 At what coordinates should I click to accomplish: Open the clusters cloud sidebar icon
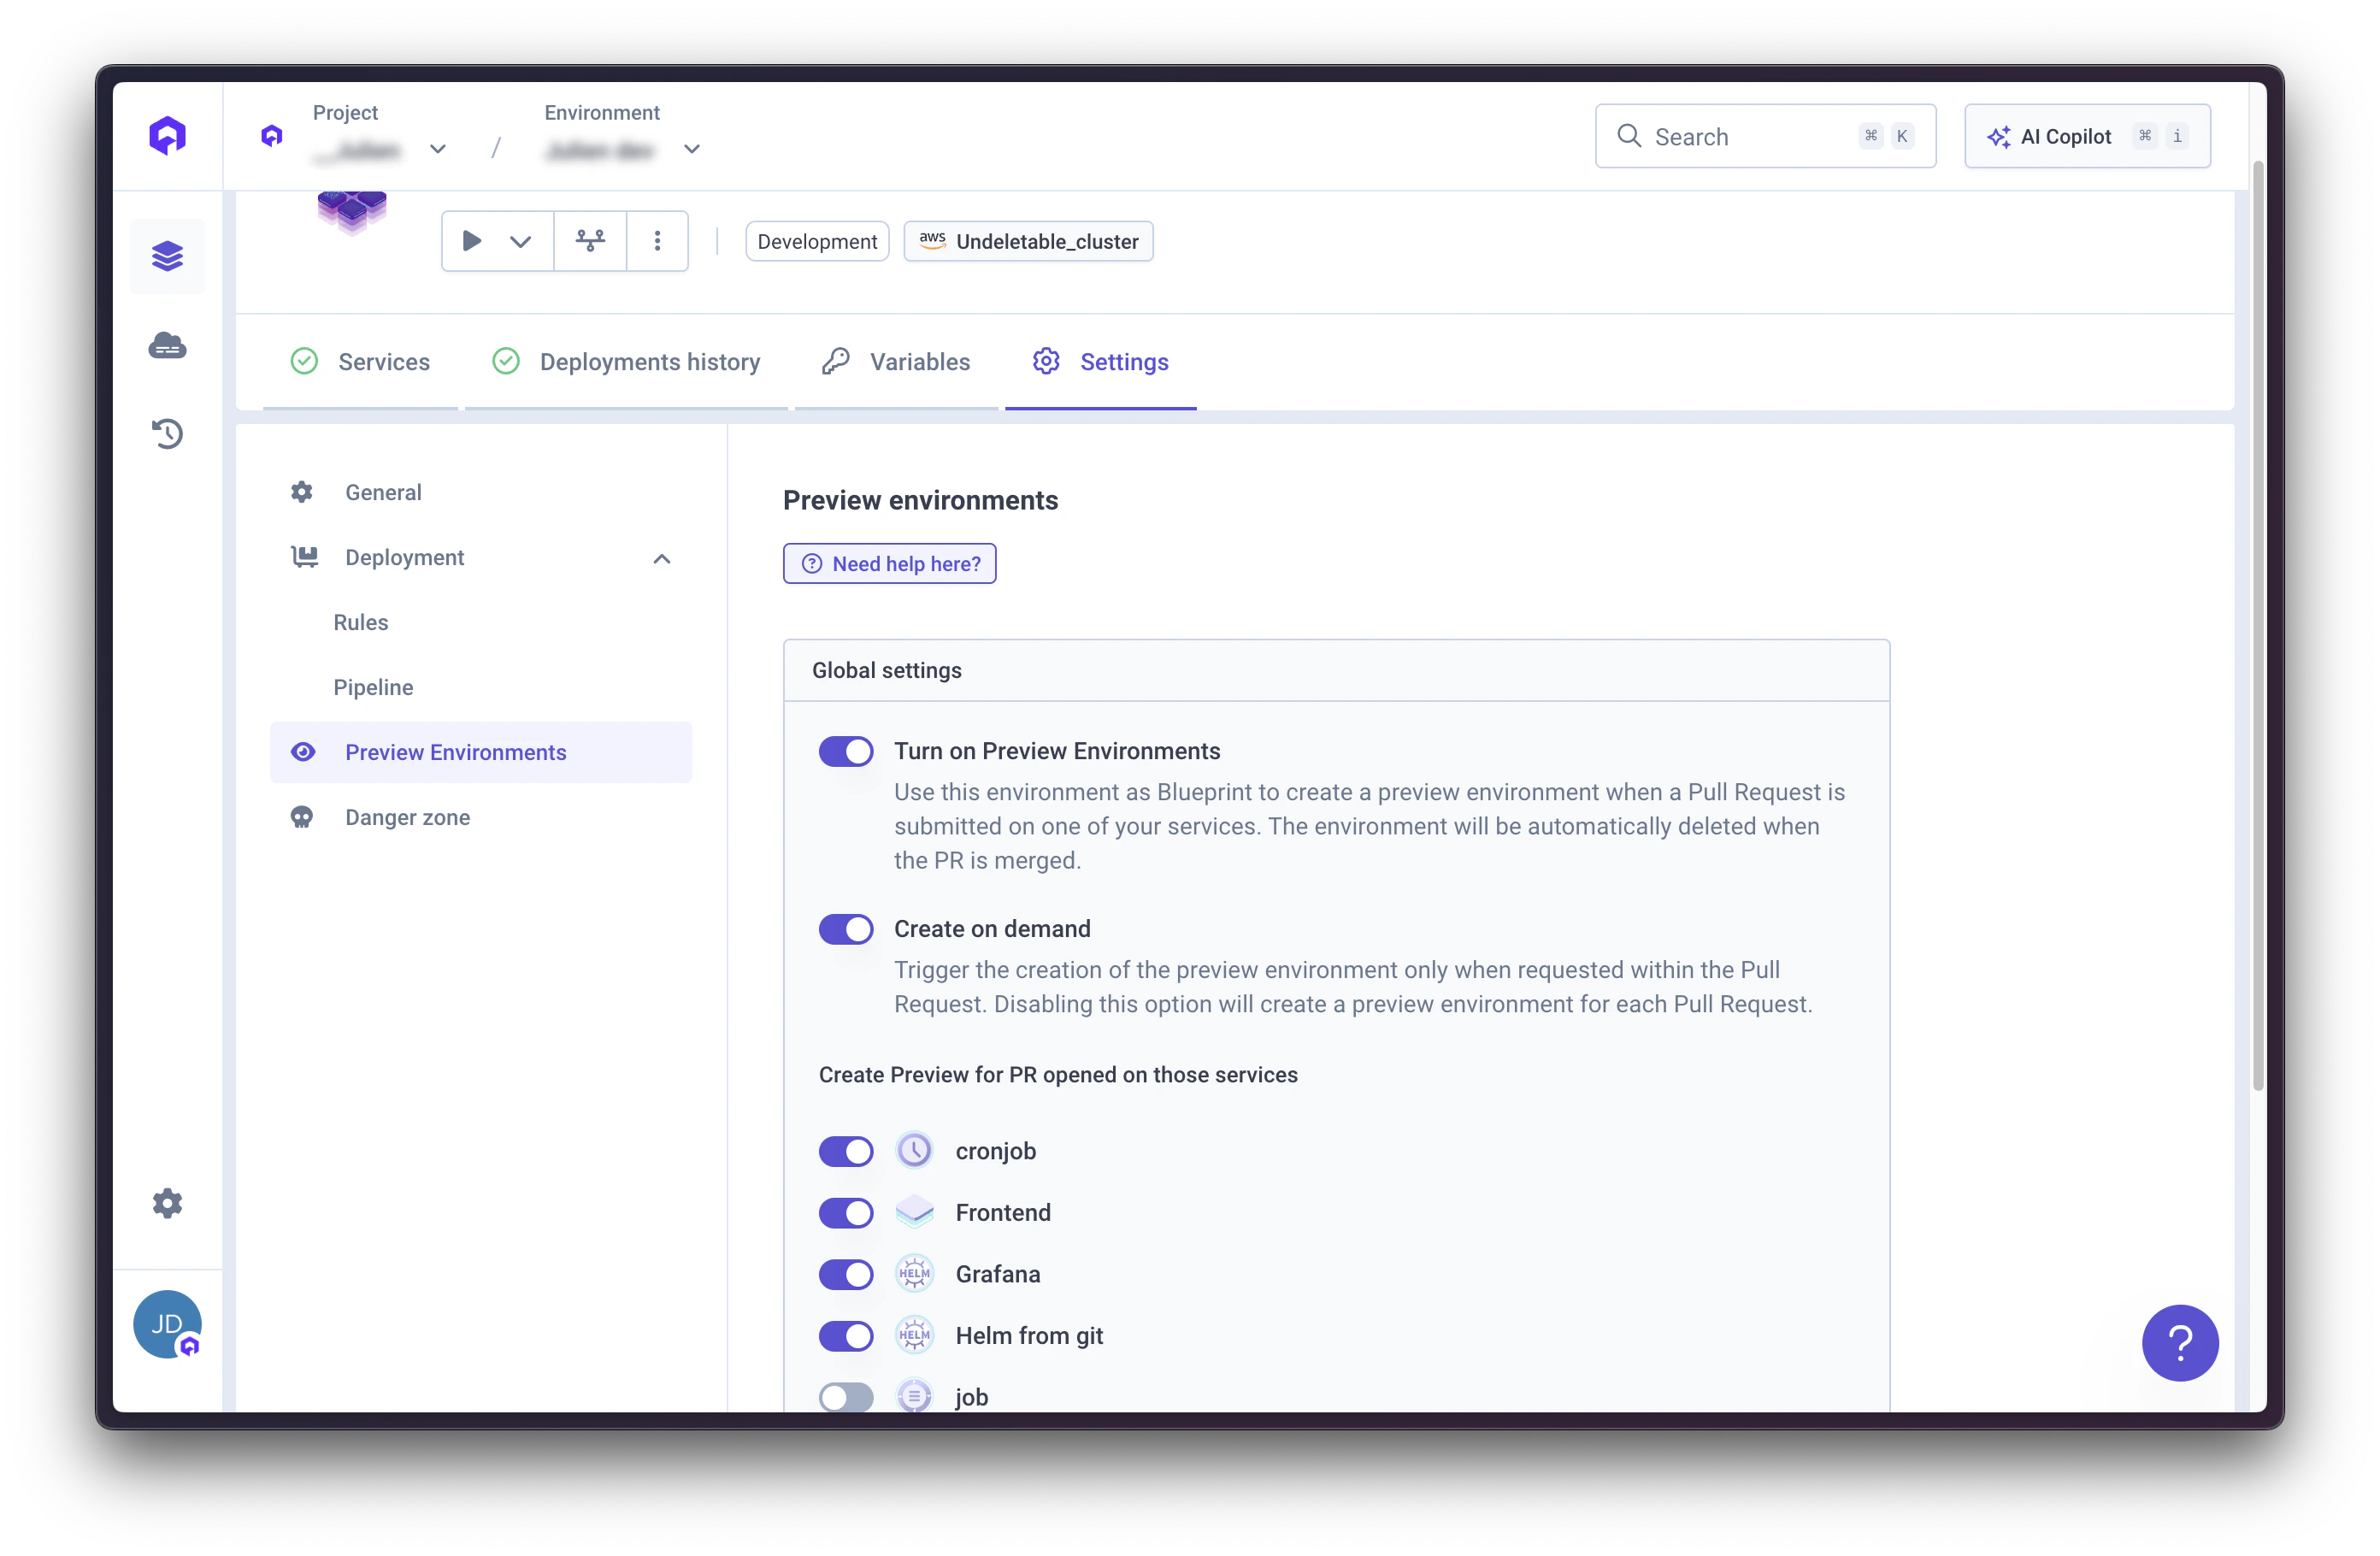click(167, 346)
